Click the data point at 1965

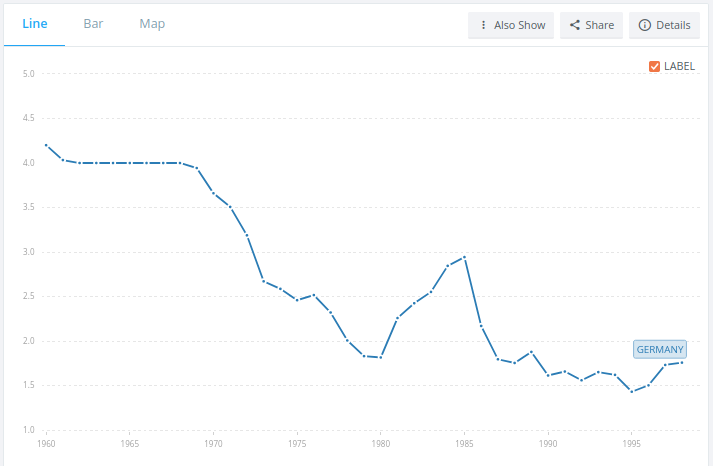pyautogui.click(x=130, y=163)
